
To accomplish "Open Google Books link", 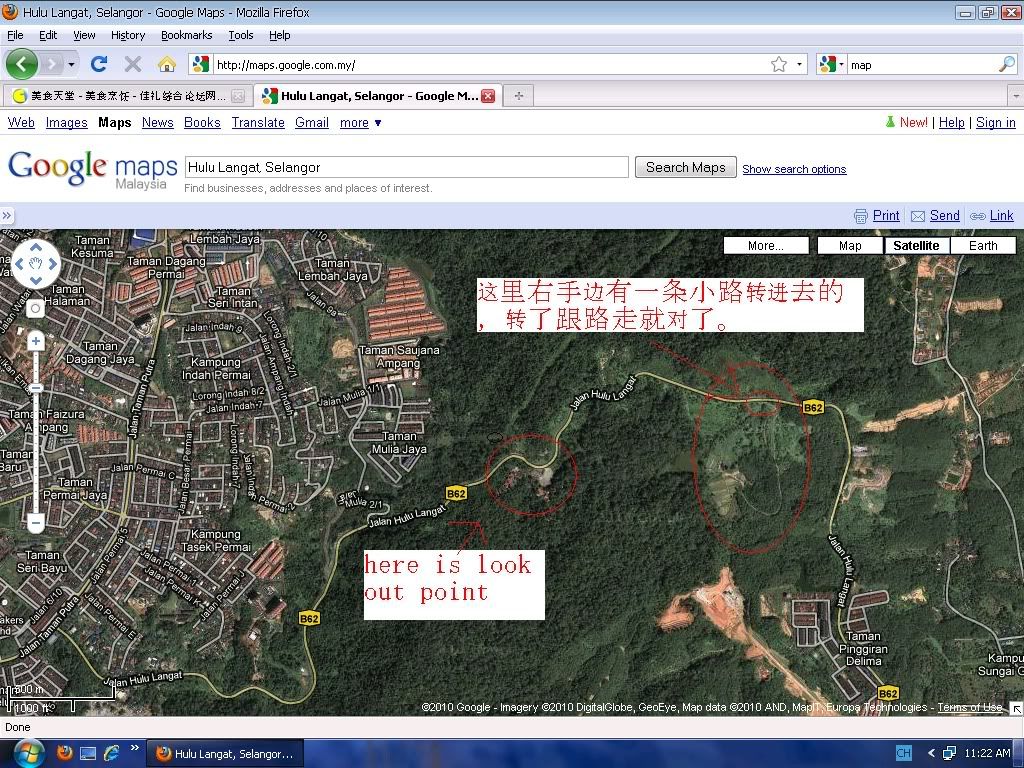I will pyautogui.click(x=202, y=122).
